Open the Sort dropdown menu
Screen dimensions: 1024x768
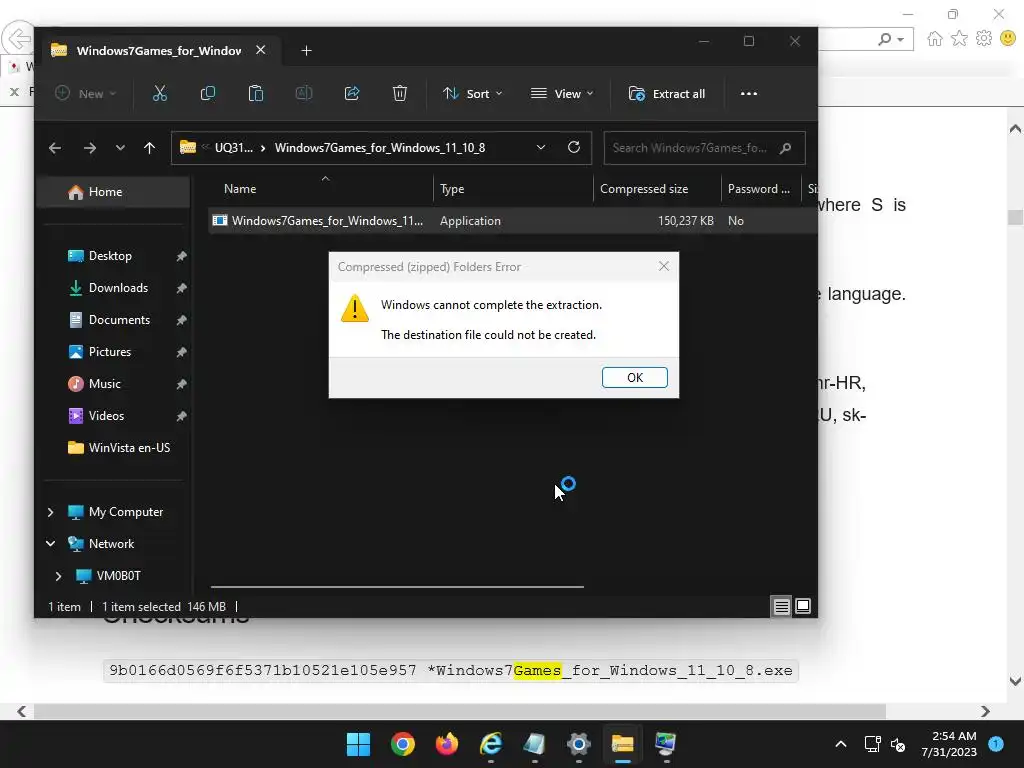473,93
